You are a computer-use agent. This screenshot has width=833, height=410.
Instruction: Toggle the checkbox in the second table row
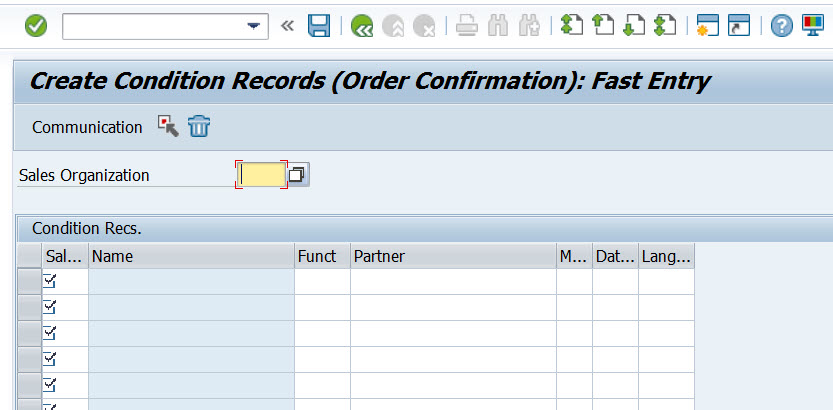49,307
